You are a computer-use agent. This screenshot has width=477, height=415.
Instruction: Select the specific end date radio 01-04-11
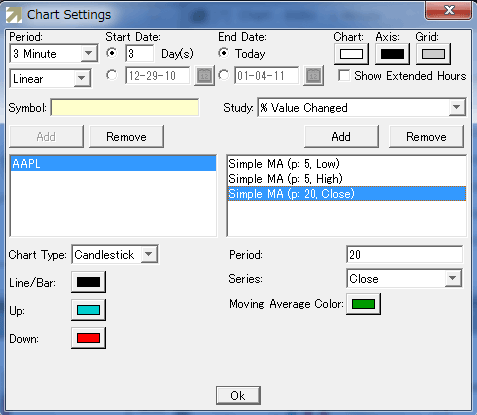224,75
